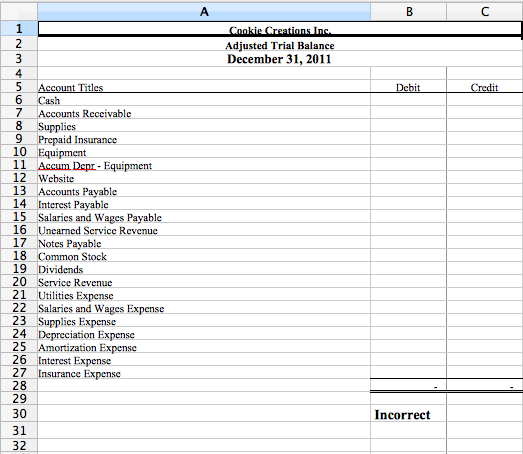Select the Salaries and Wages Payable cell
The width and height of the screenshot is (523, 454).
[x=204, y=217]
